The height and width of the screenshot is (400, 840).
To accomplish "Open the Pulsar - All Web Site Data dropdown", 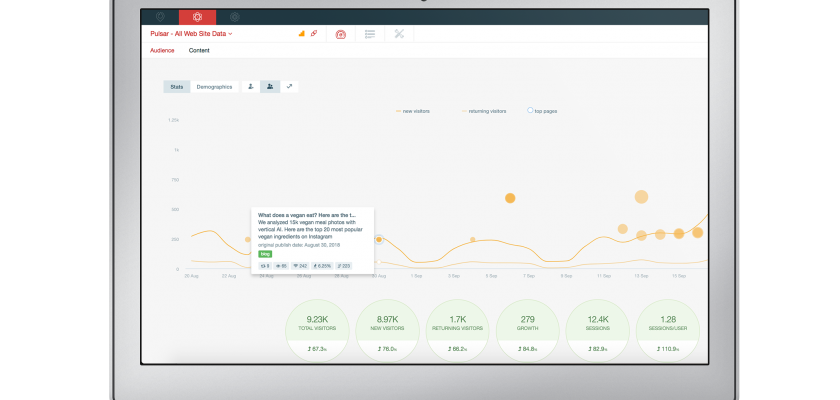I will click(191, 34).
